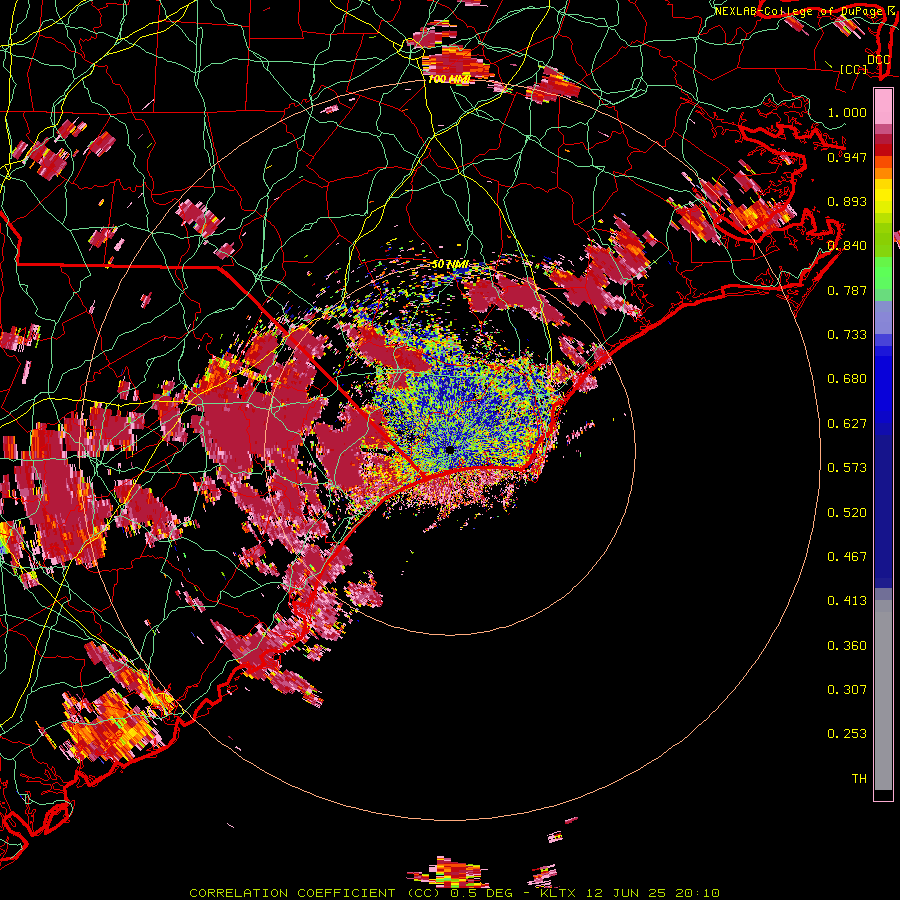Click the 100 NMI range ring label
This screenshot has height=900, width=900.
coord(449,79)
